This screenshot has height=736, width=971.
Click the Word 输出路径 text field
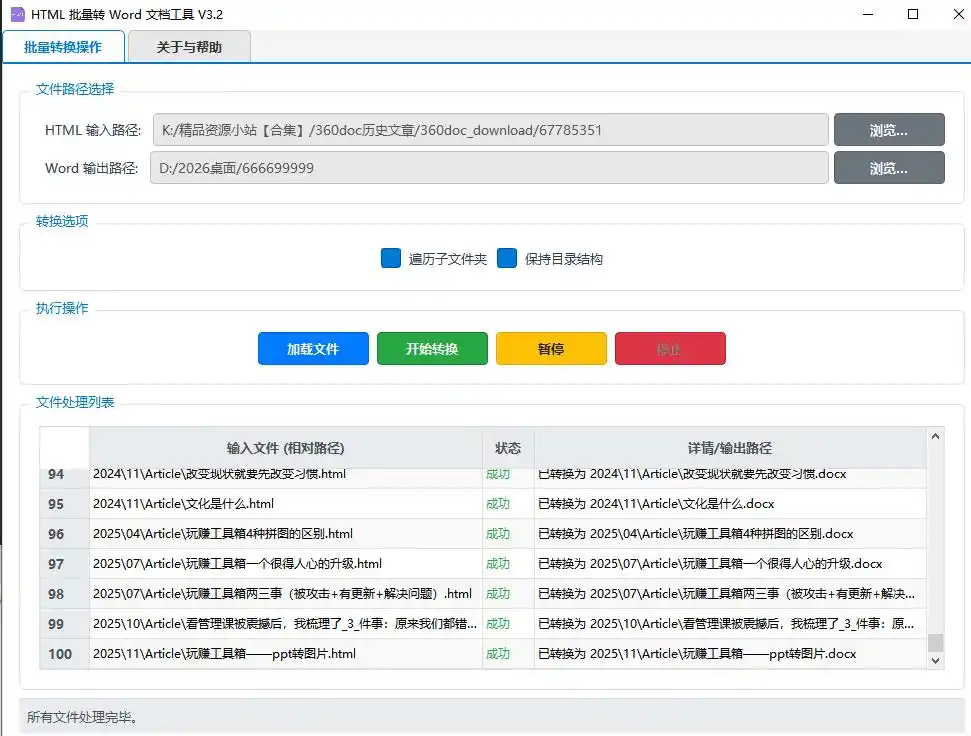pos(490,168)
